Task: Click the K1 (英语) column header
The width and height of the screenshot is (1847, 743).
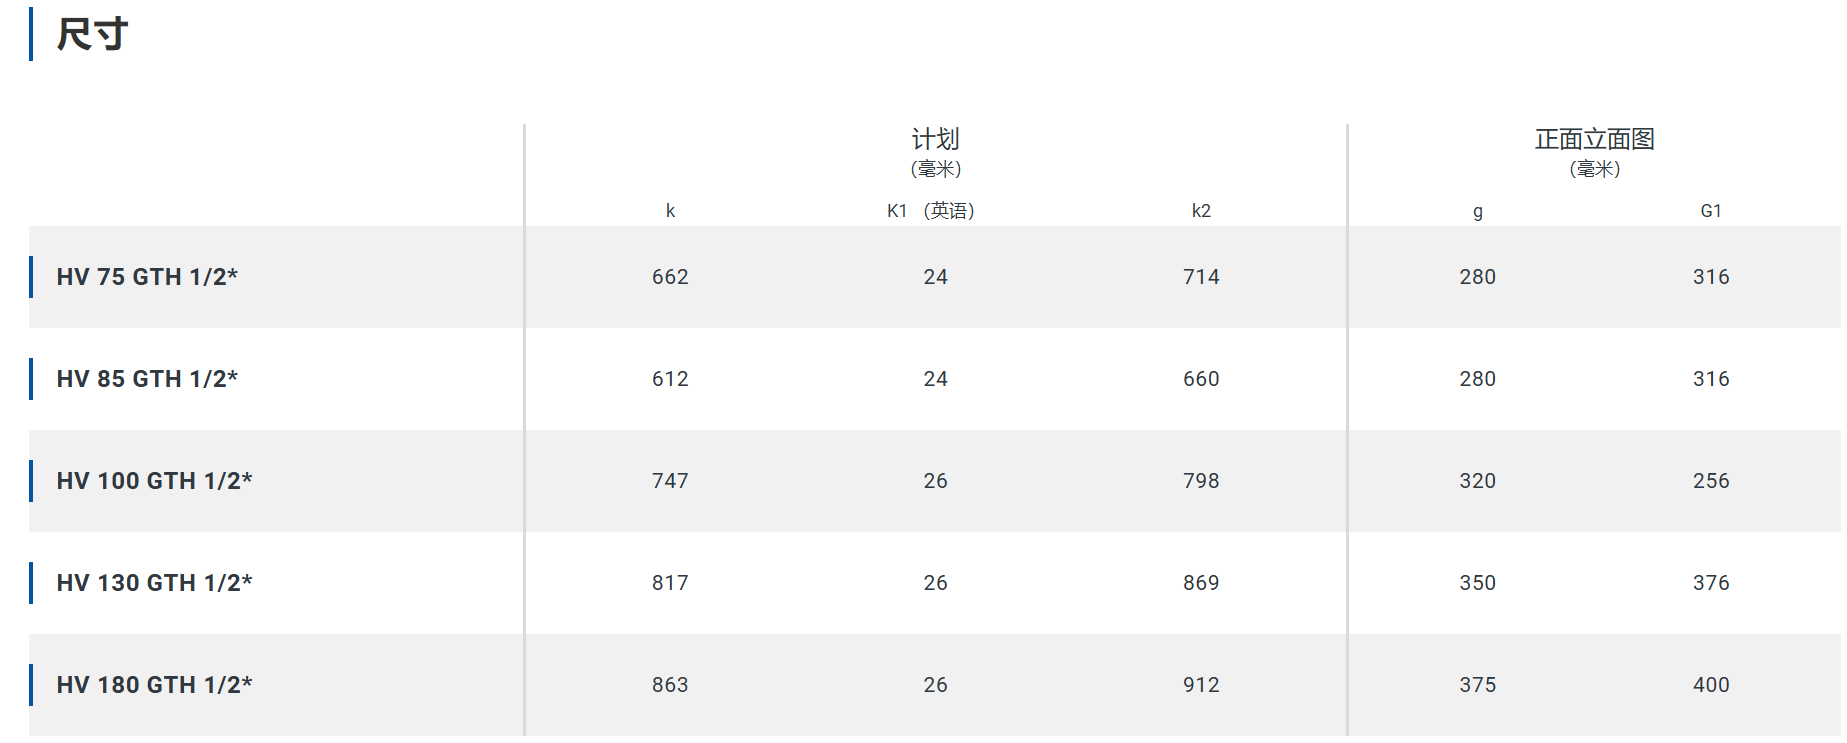Action: click(930, 211)
